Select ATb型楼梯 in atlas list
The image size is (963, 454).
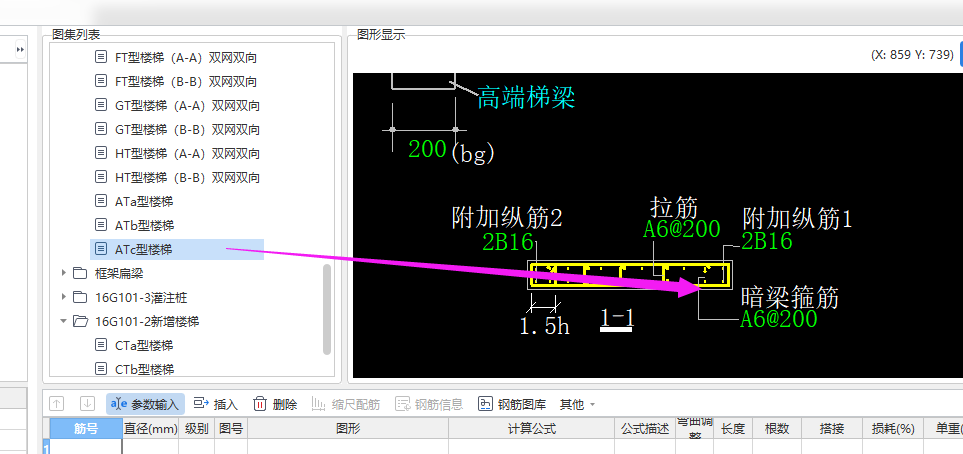(144, 225)
